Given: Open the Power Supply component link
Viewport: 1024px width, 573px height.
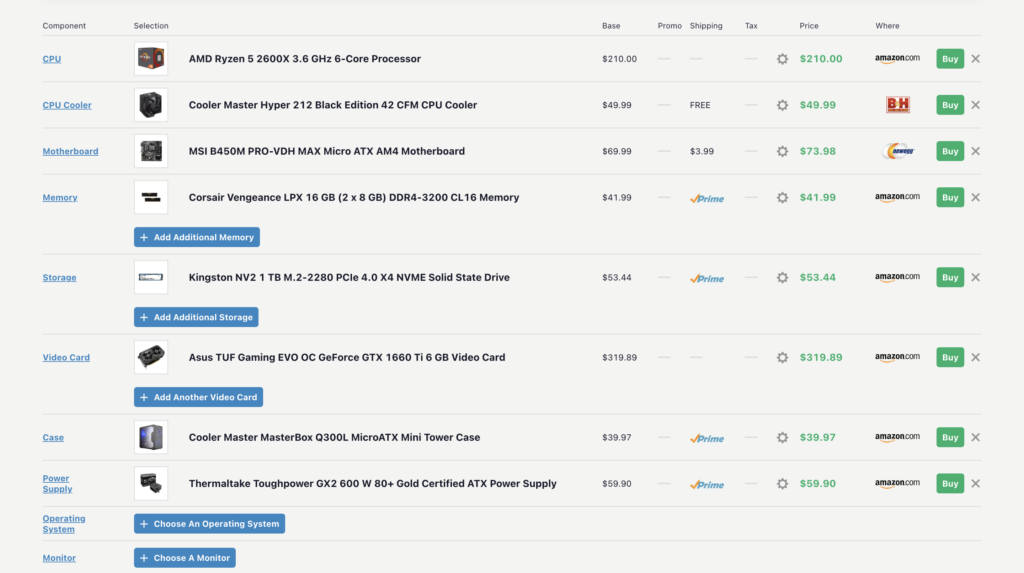Looking at the screenshot, I should tap(57, 483).
